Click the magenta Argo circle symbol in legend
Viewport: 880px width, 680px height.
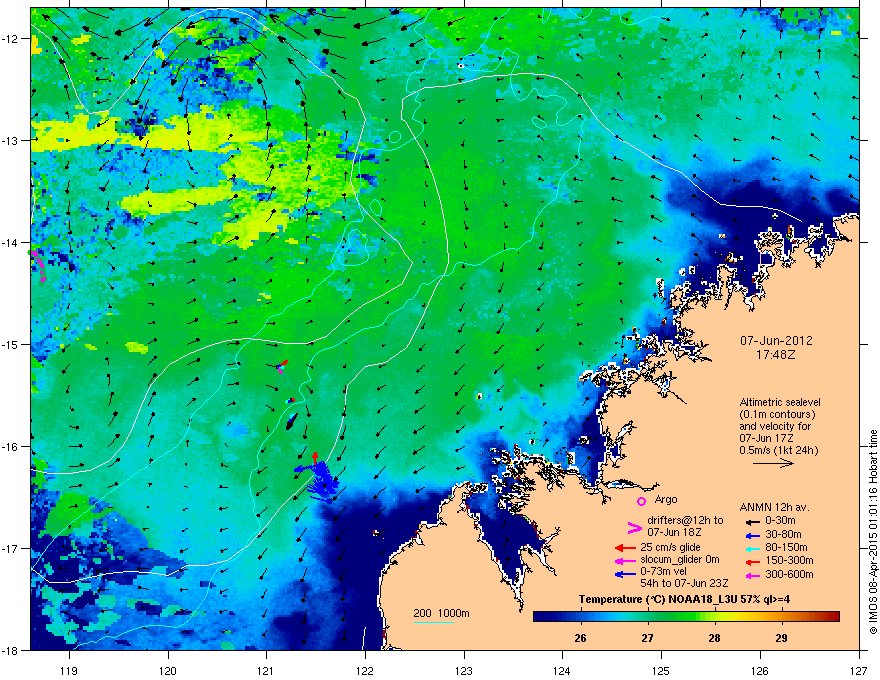coord(641,501)
